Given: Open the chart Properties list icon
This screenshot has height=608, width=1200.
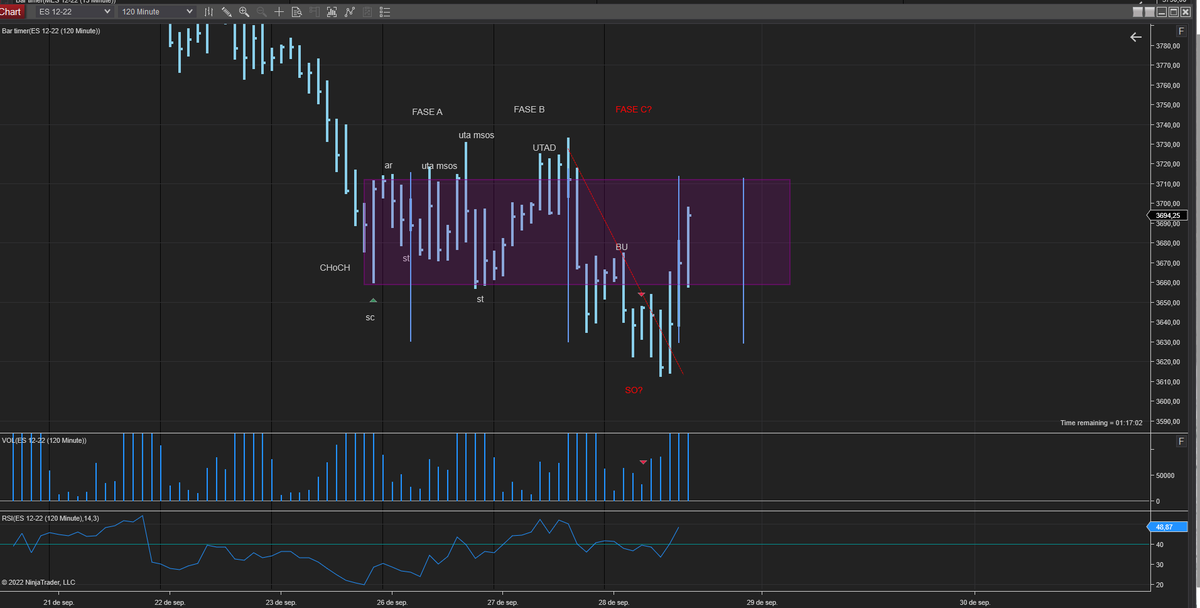Looking at the screenshot, I should click(385, 12).
